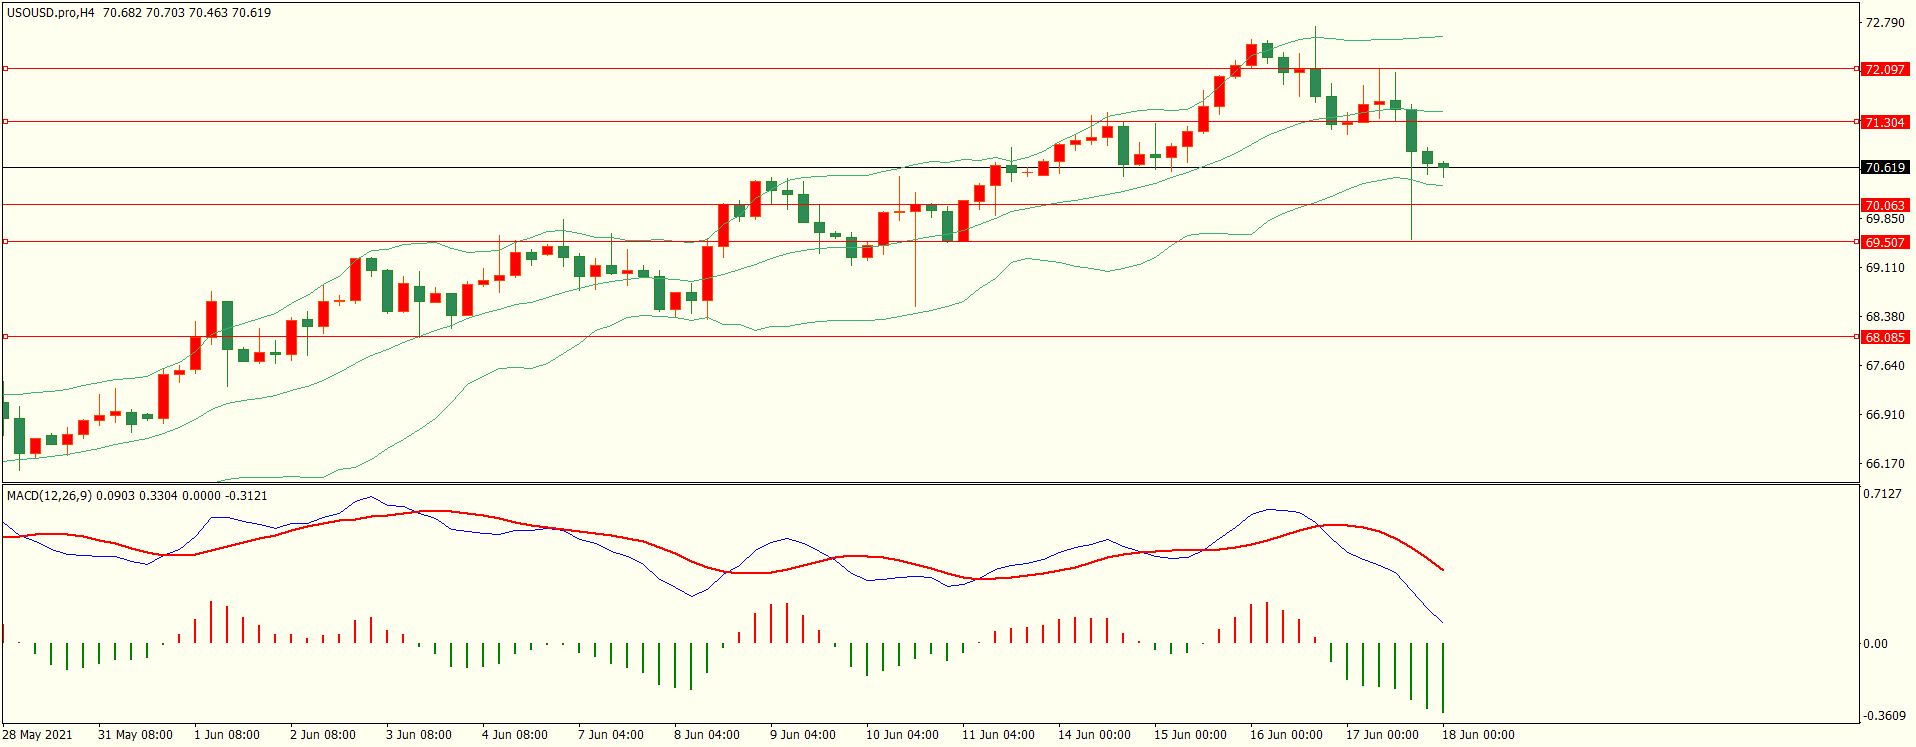The image size is (1916, 747).
Task: Click 72.790 at top of price axis
Action: point(1884,23)
